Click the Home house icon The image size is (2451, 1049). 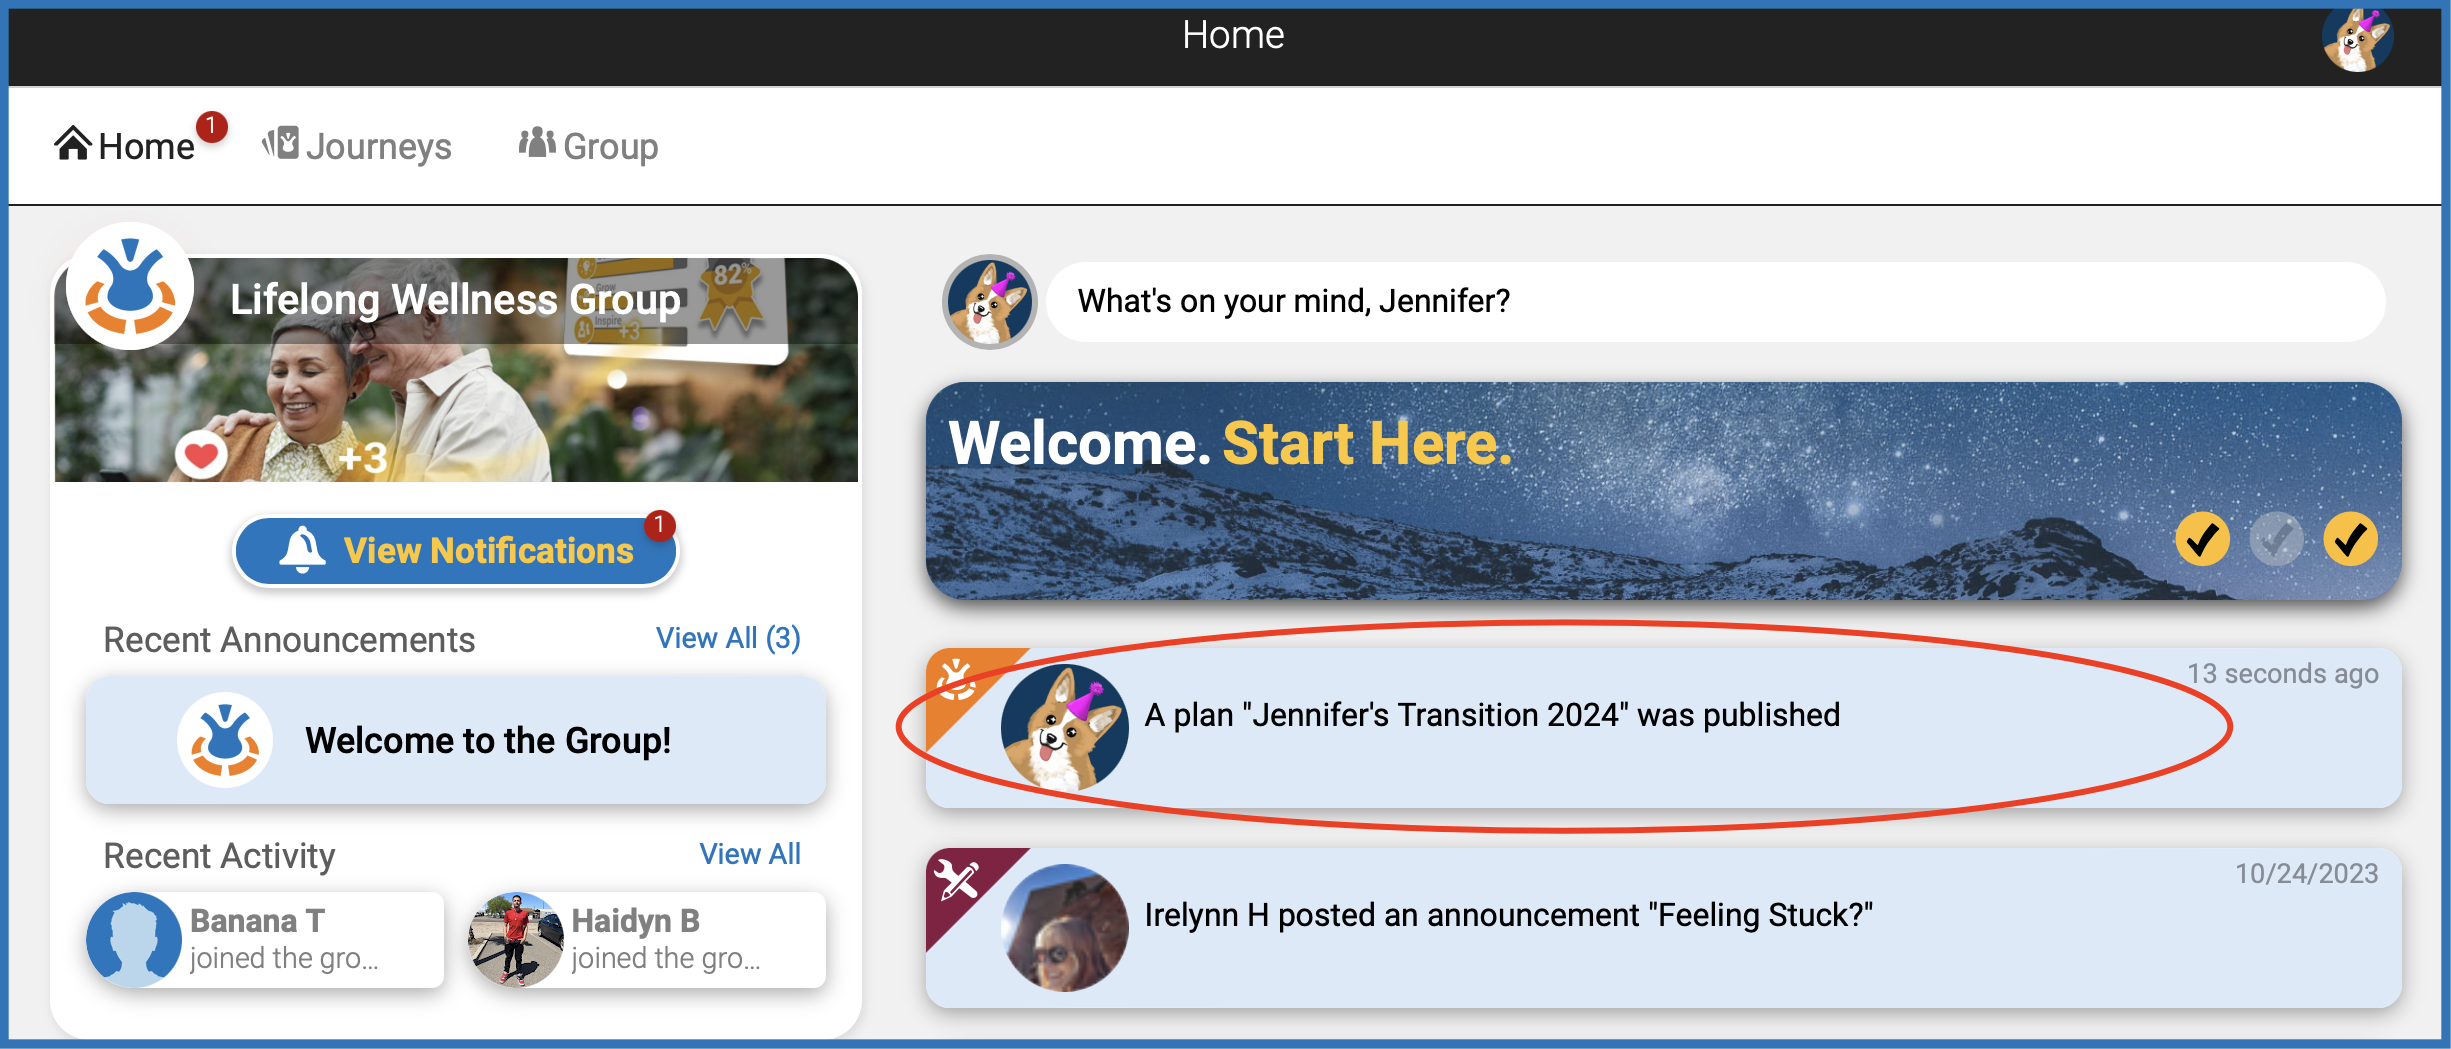[73, 144]
